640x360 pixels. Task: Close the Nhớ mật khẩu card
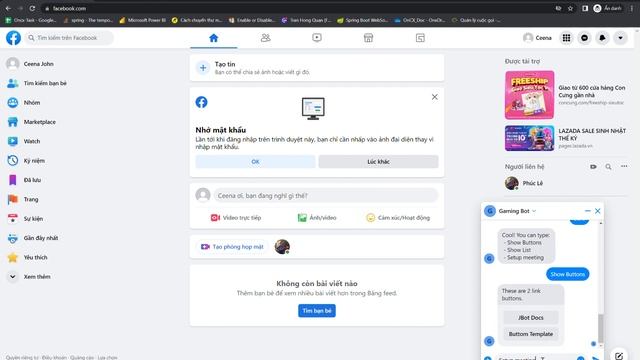tap(435, 97)
